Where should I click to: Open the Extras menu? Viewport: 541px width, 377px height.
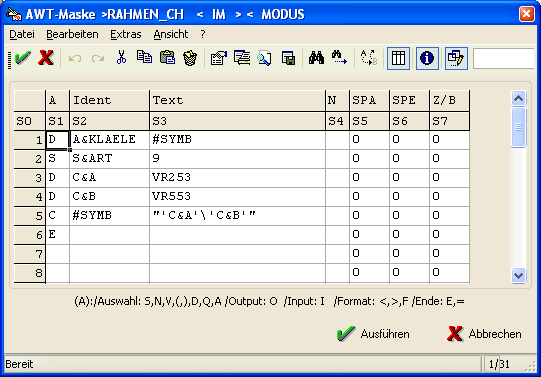pyautogui.click(x=126, y=34)
